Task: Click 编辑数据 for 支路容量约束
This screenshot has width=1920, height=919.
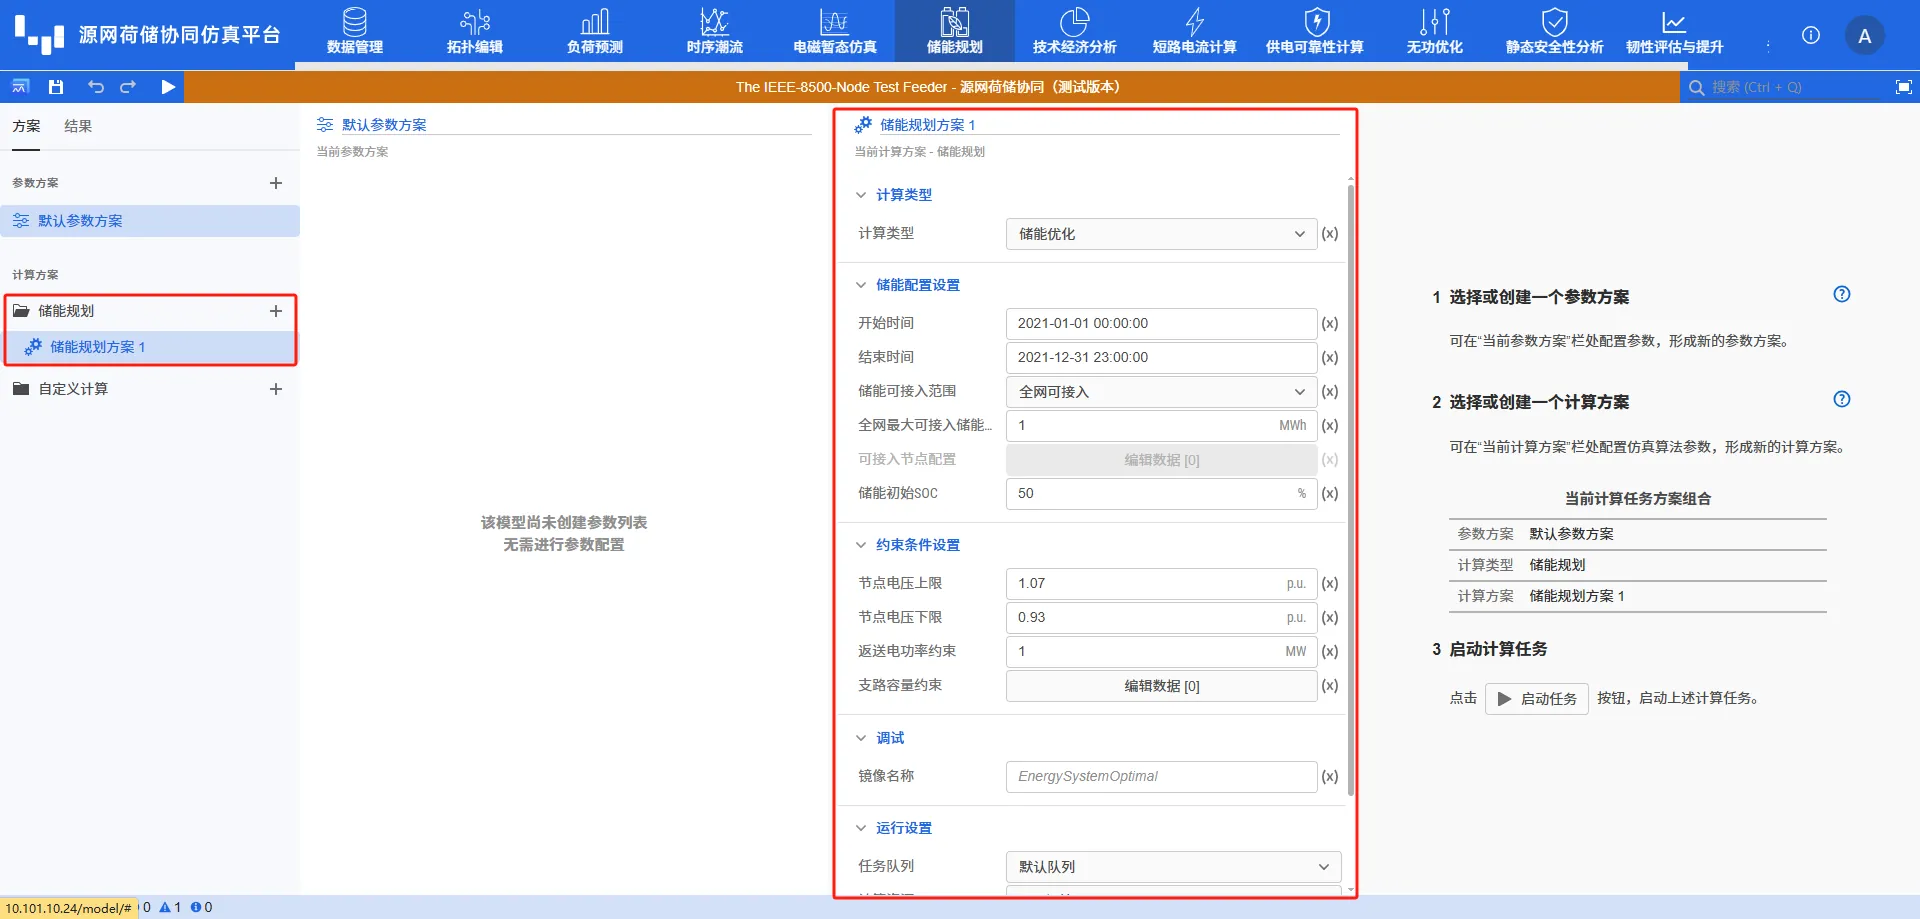Action: 1160,686
